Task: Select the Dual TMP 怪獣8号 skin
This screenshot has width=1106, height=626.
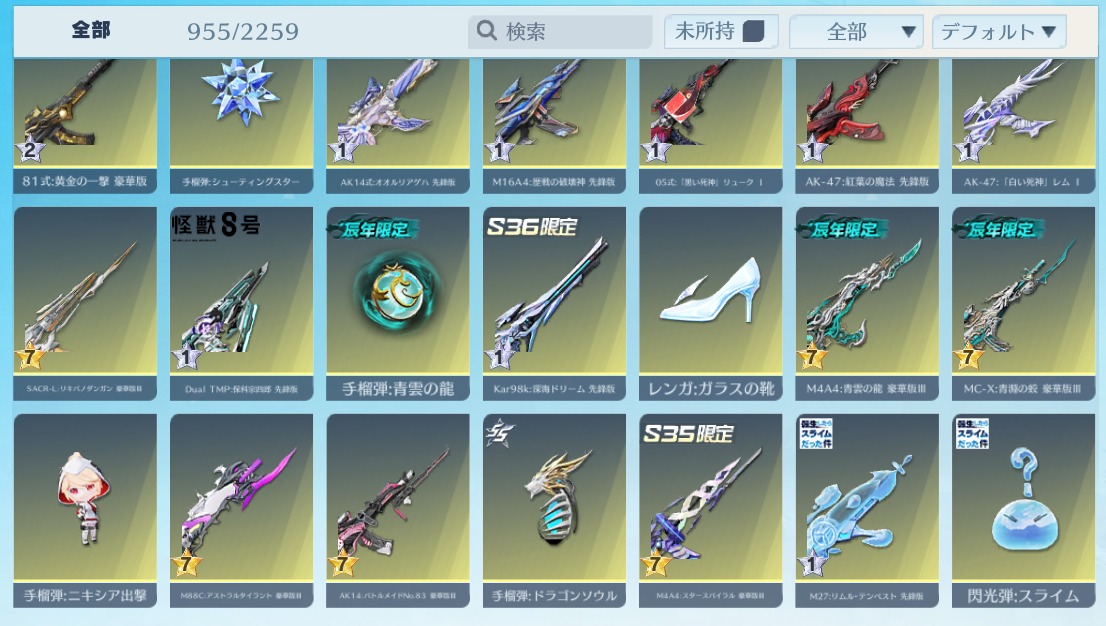Action: coord(241,303)
